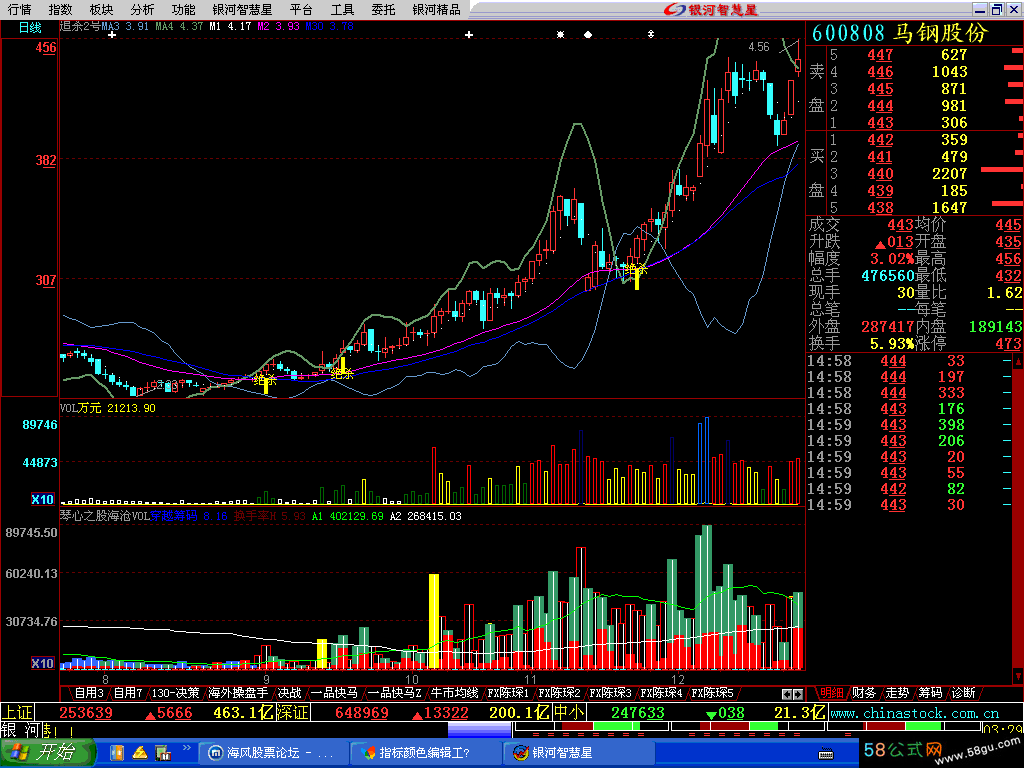Image resolution: width=1024 pixels, height=768 pixels.
Task: Click the 深证 index label
Action: pos(292,712)
